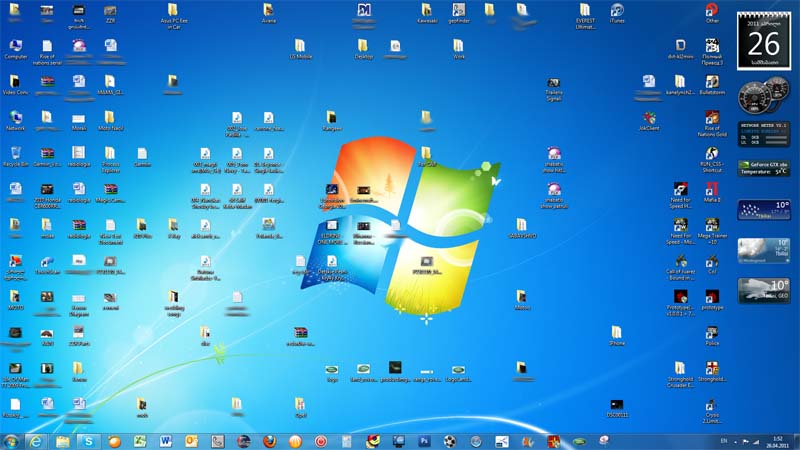Open the Windows Start menu

tap(11, 441)
